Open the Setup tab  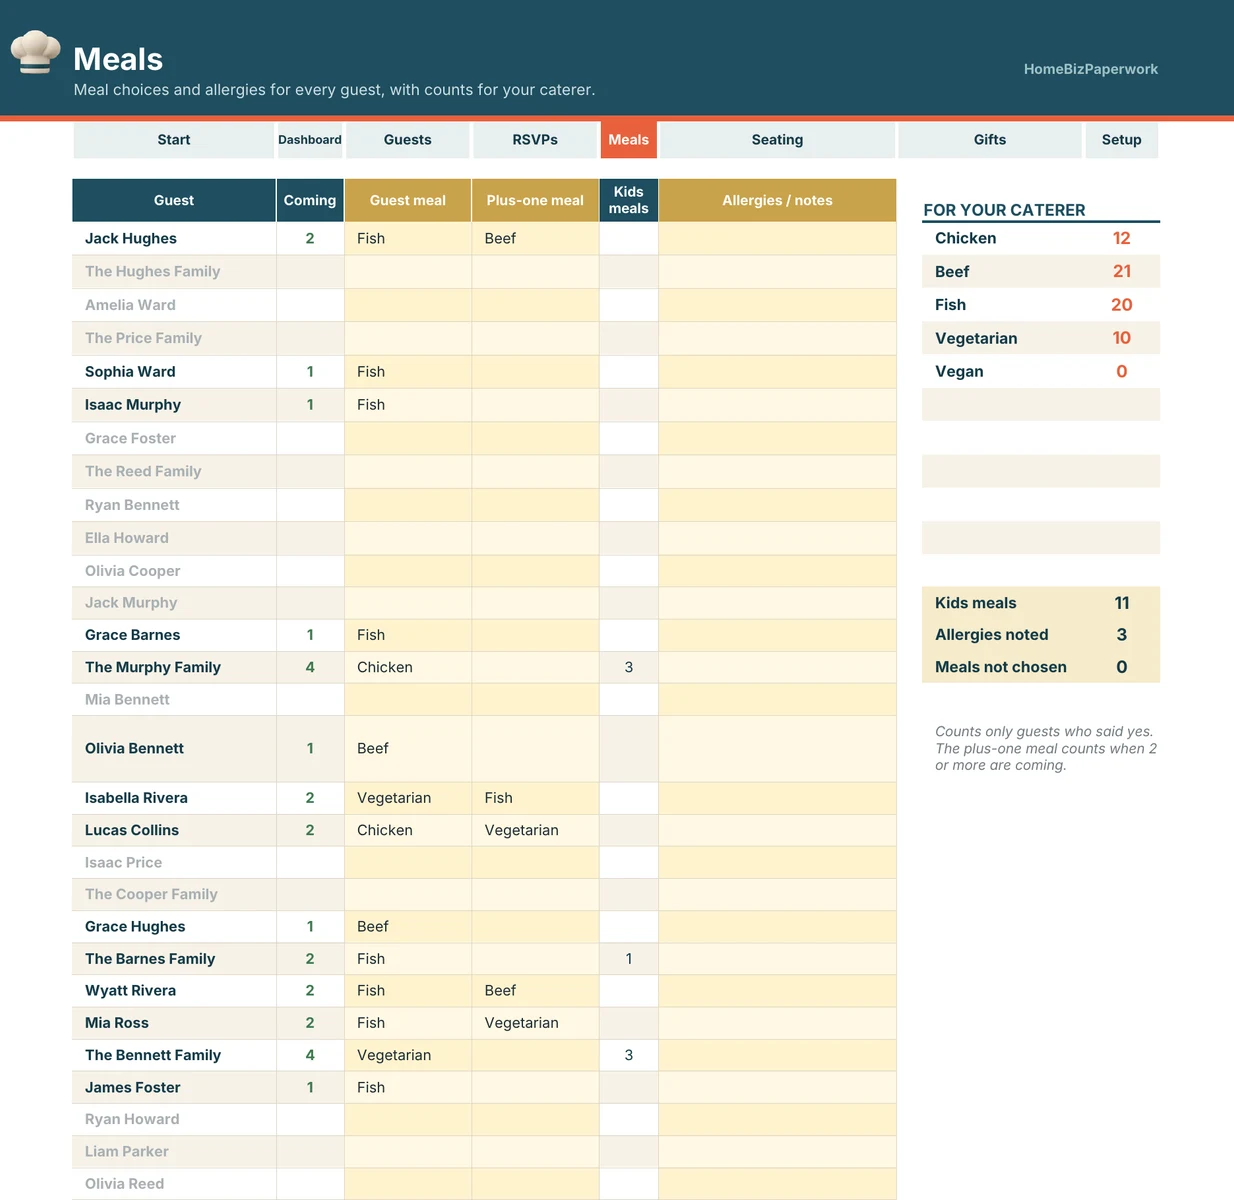1122,140
